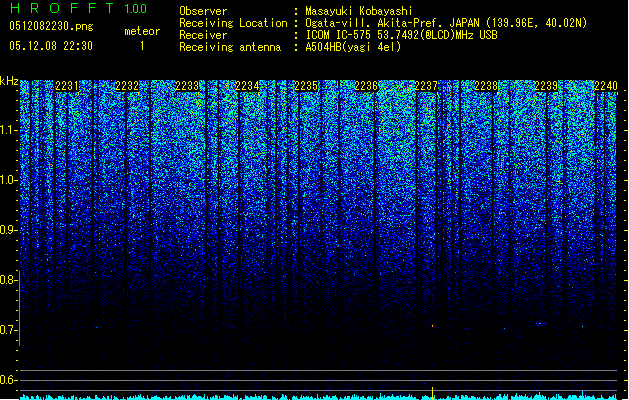Click the 2237 time marker
Image resolution: width=629 pixels, height=400 pixels.
[426, 86]
